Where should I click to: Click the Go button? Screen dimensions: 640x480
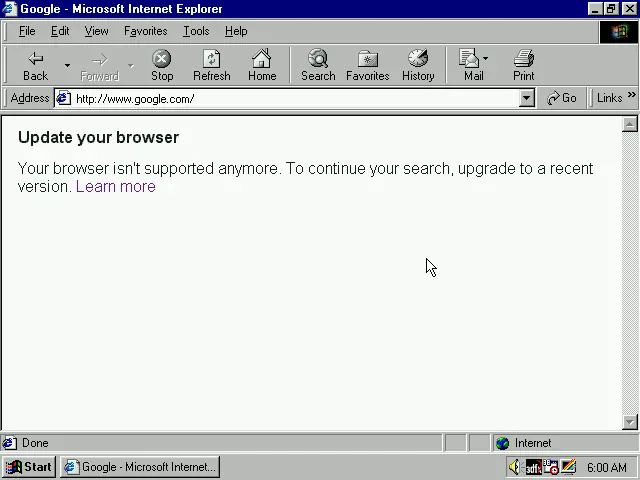pos(562,98)
